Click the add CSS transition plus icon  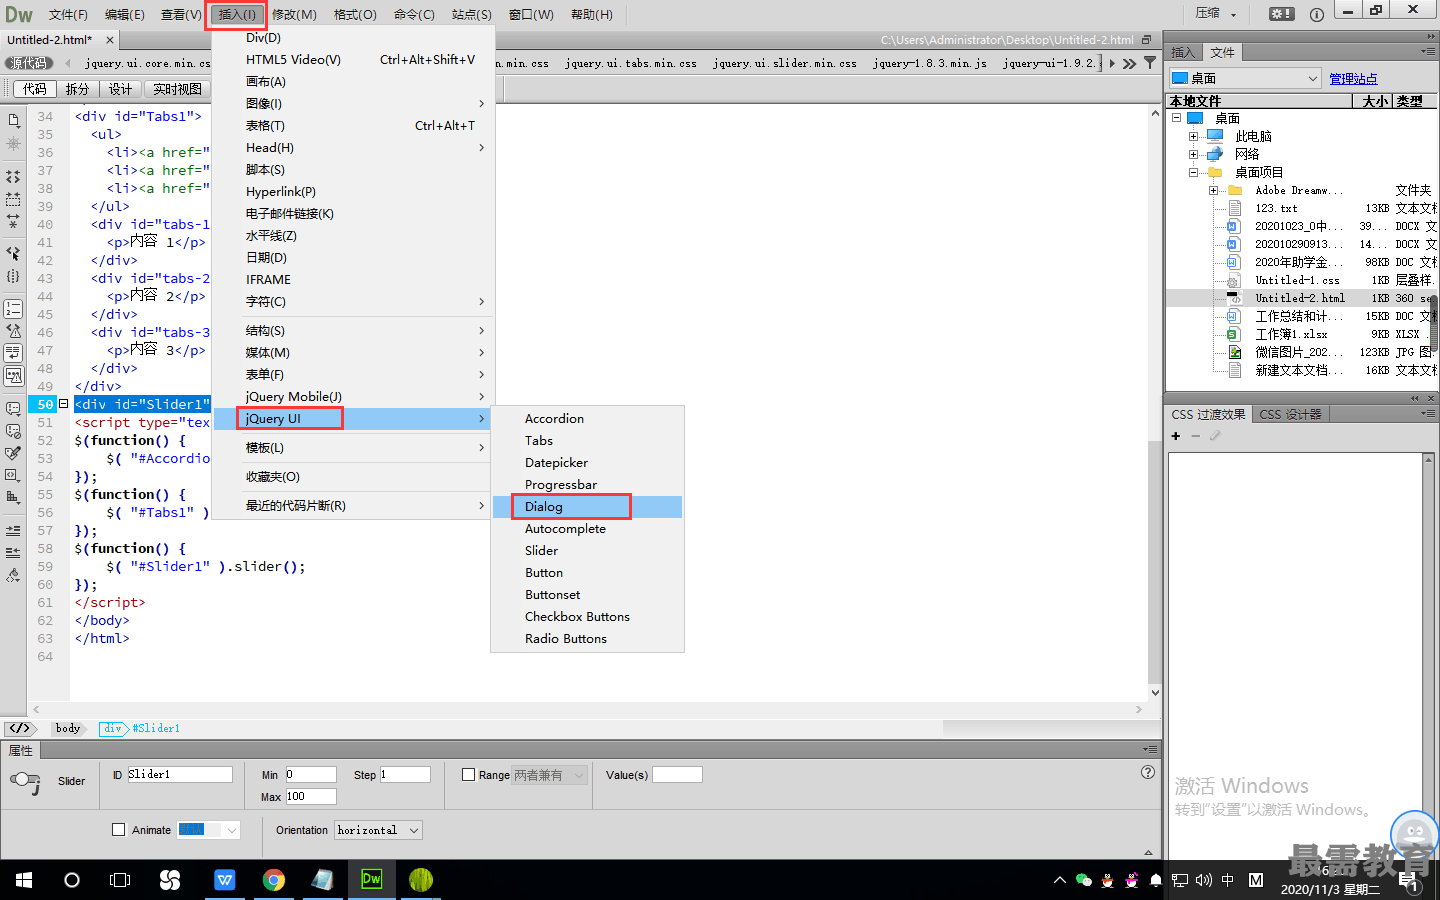[x=1176, y=436]
